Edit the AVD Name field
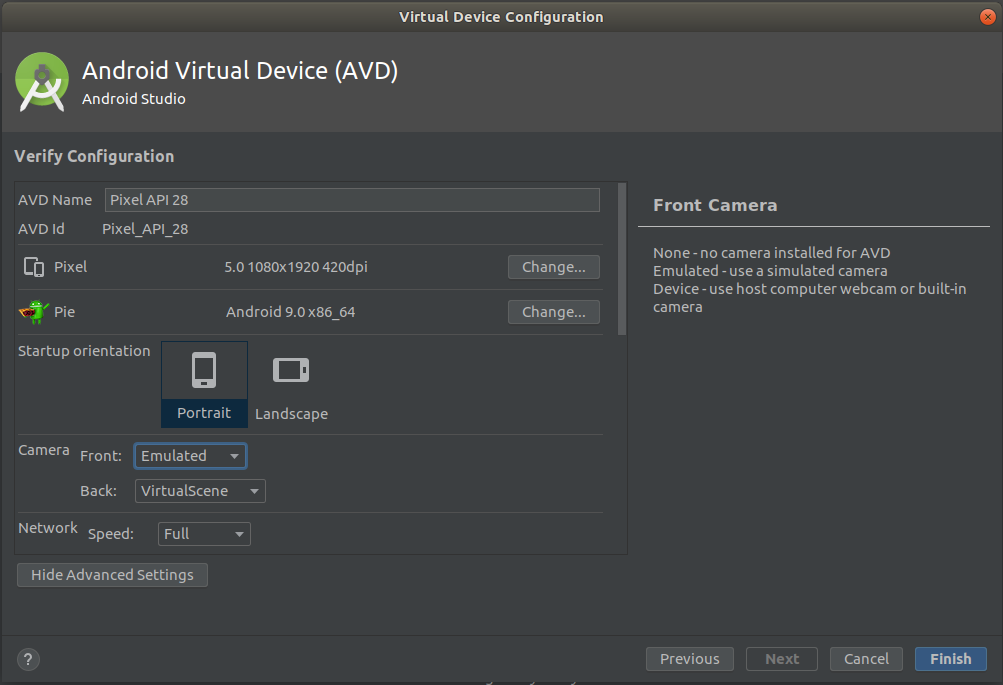Viewport: 1003px width, 685px height. pyautogui.click(x=351, y=199)
